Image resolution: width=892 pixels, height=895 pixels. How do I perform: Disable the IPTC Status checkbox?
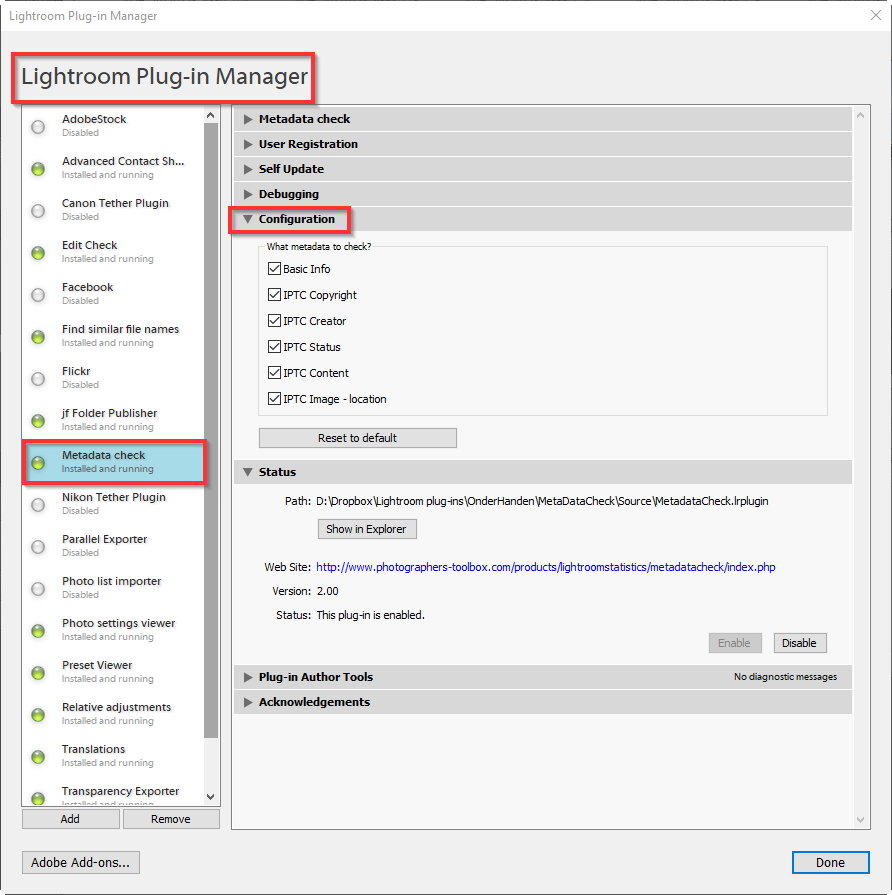click(275, 346)
